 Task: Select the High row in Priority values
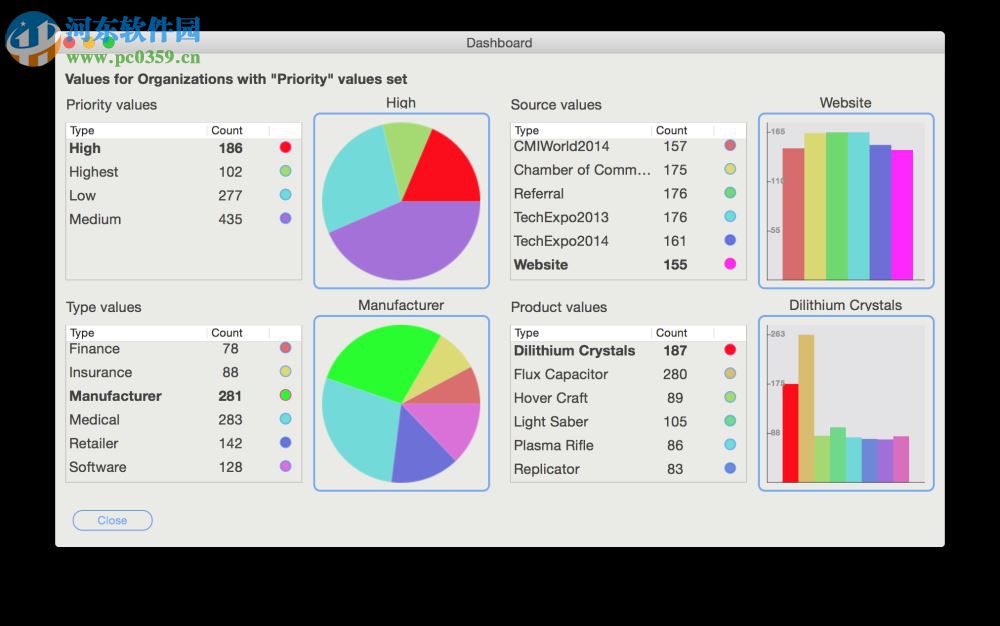click(150, 147)
